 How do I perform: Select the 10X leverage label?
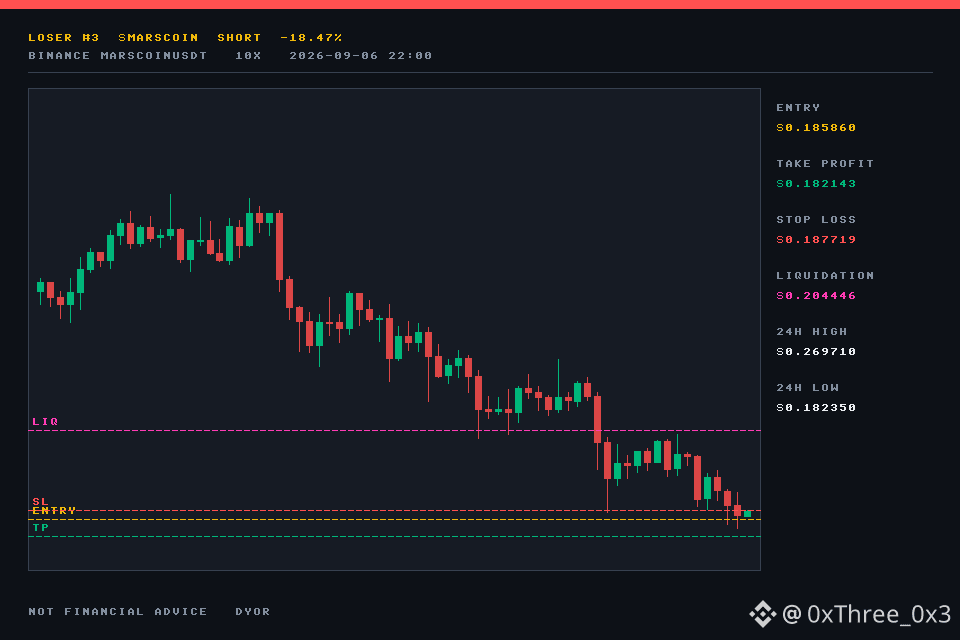(x=248, y=56)
